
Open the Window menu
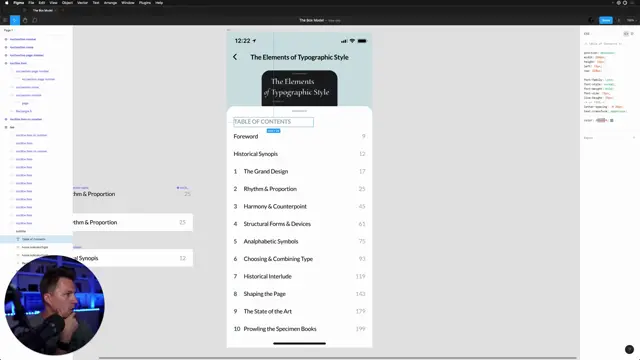(128, 3)
